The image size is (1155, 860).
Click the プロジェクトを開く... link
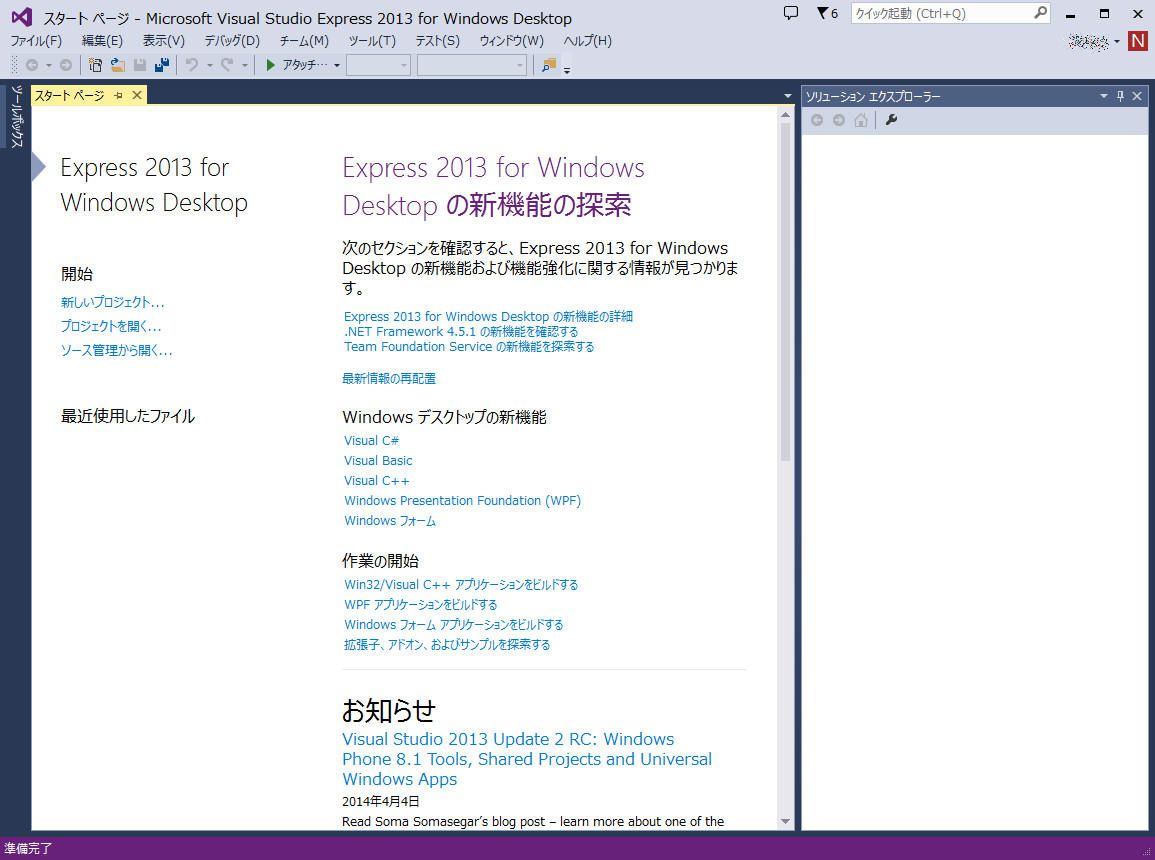click(110, 325)
